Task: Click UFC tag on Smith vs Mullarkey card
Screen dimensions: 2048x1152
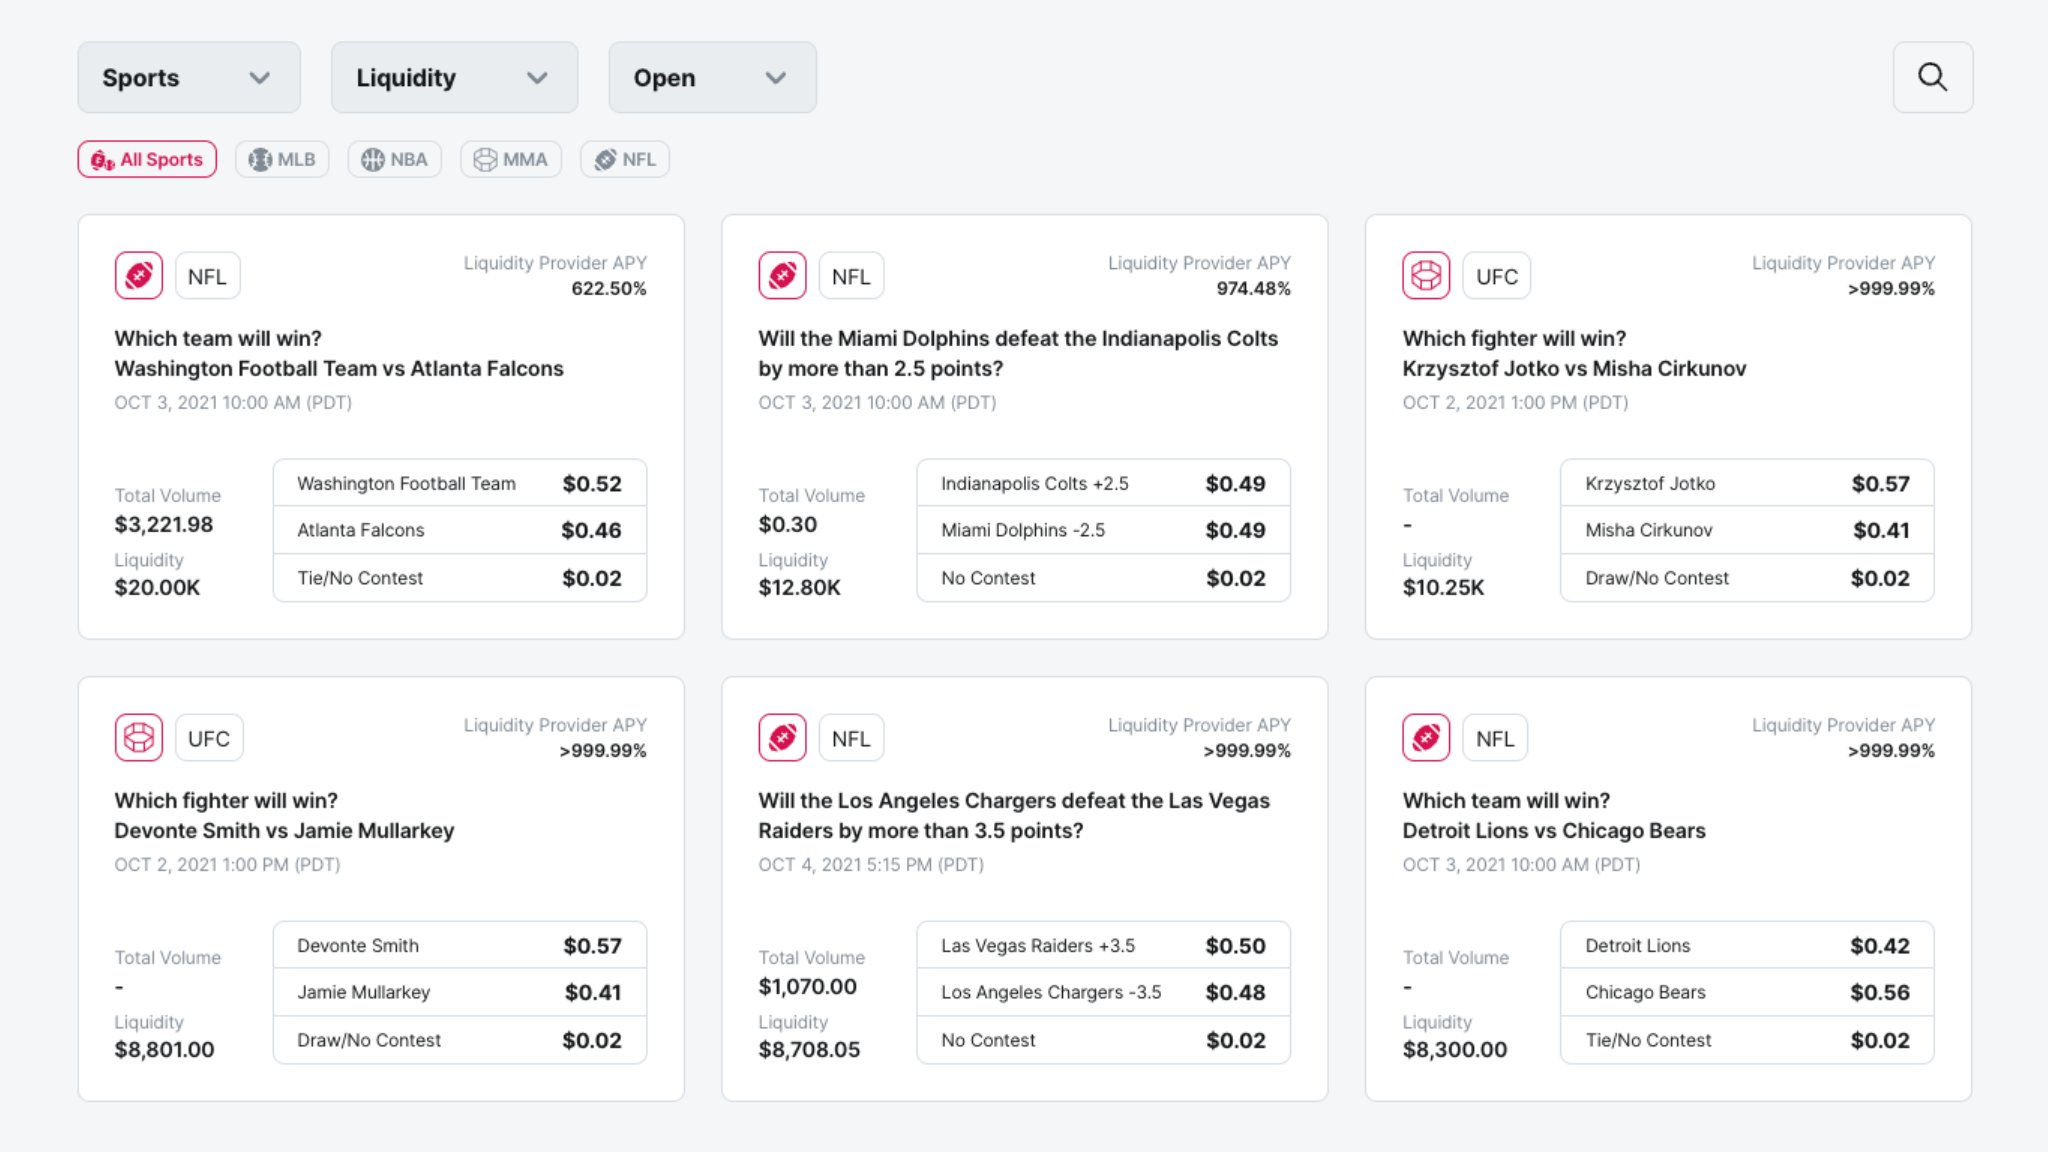Action: point(209,738)
